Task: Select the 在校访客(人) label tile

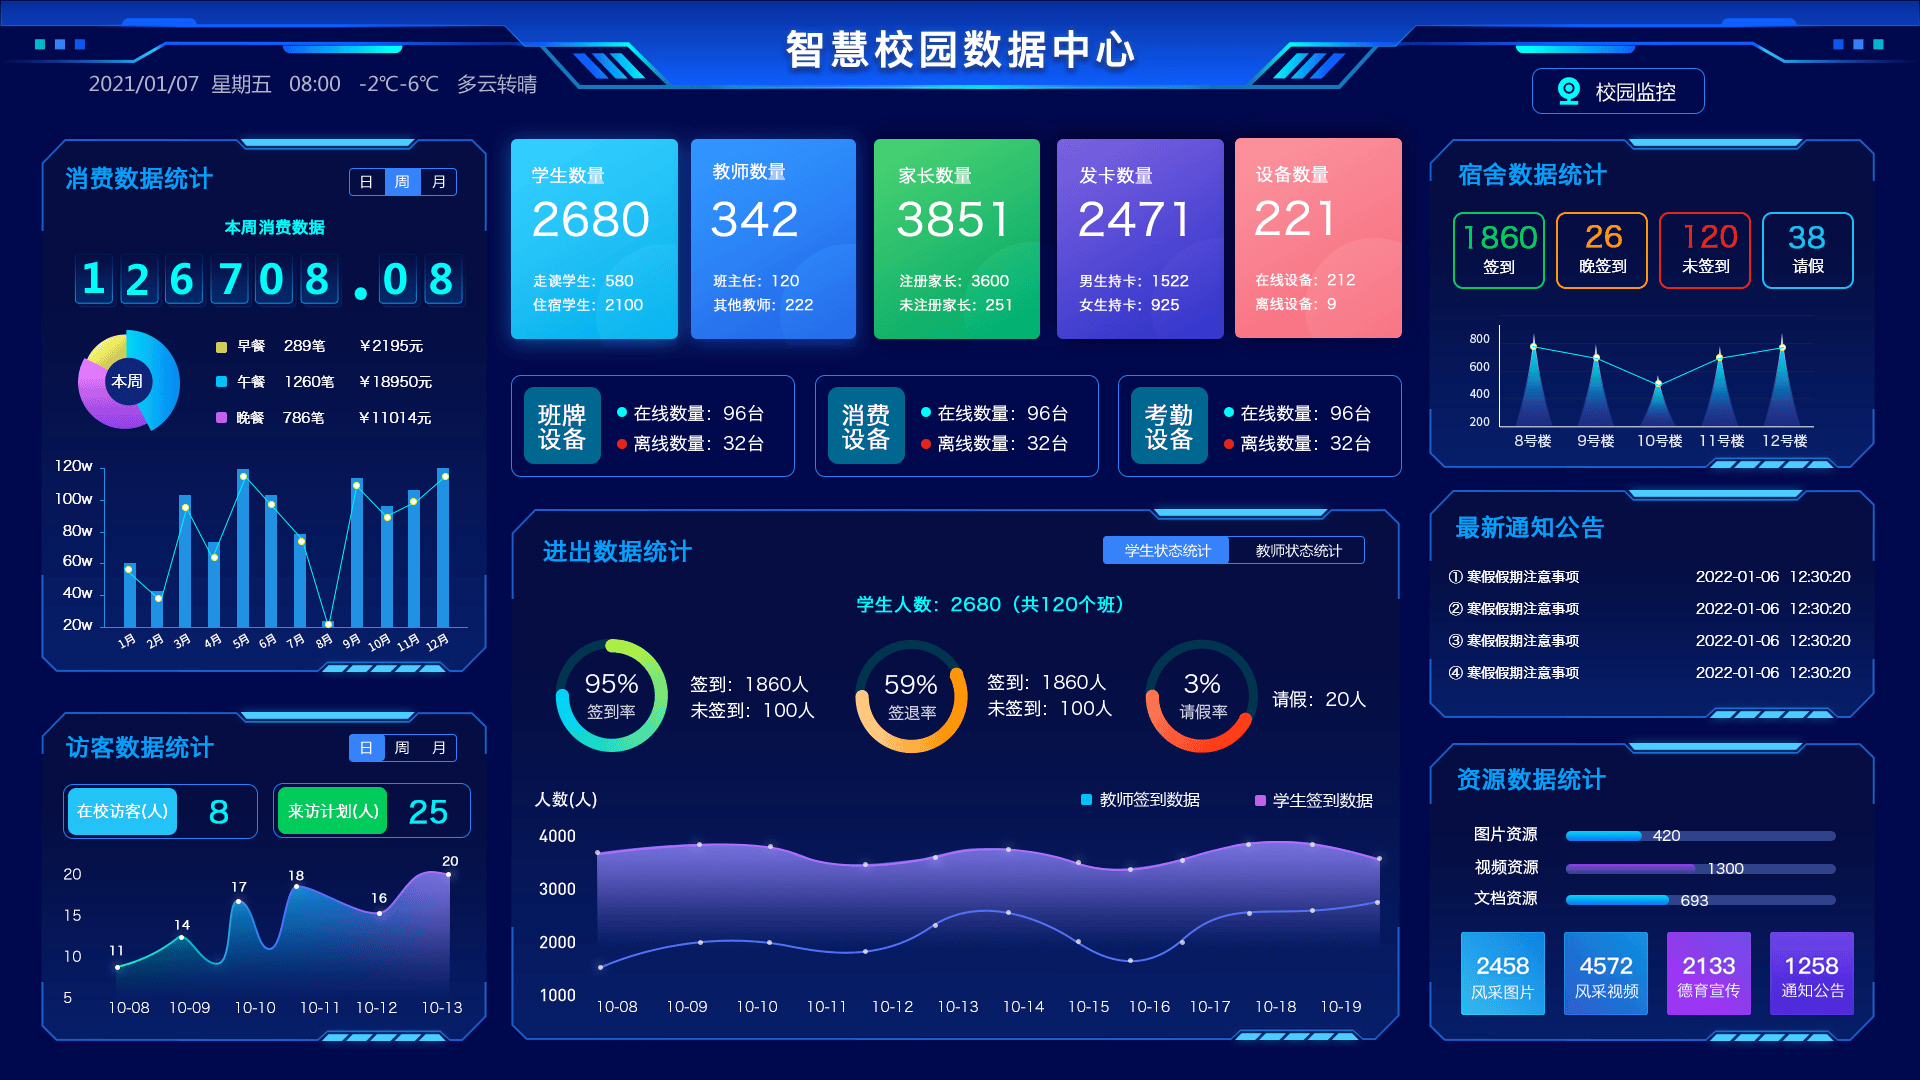Action: [x=122, y=811]
